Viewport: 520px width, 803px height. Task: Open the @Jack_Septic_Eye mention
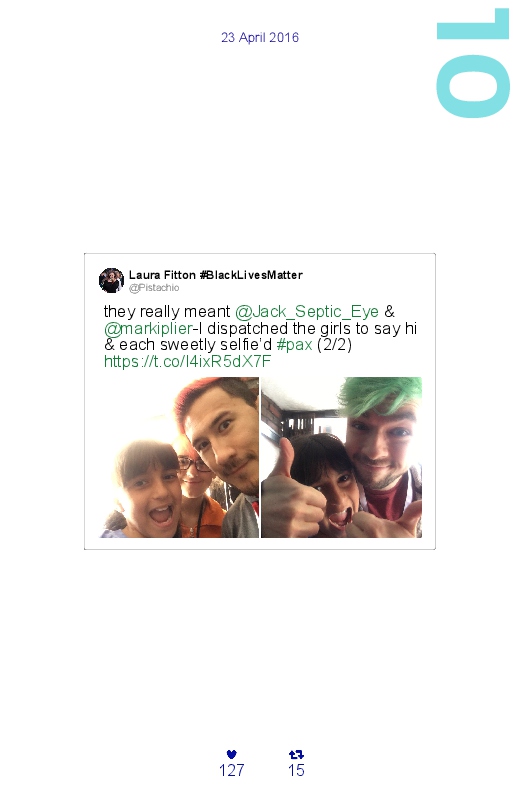point(307,311)
